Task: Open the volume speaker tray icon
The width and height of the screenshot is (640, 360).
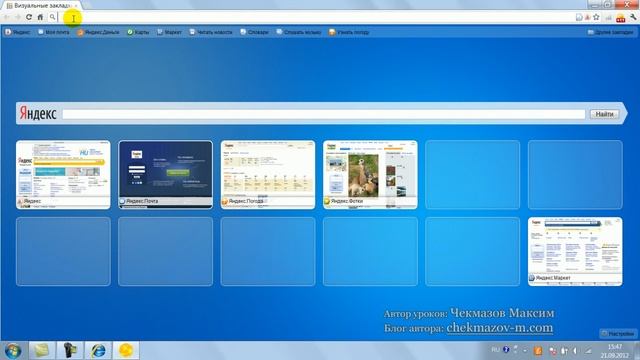Action: [576, 351]
